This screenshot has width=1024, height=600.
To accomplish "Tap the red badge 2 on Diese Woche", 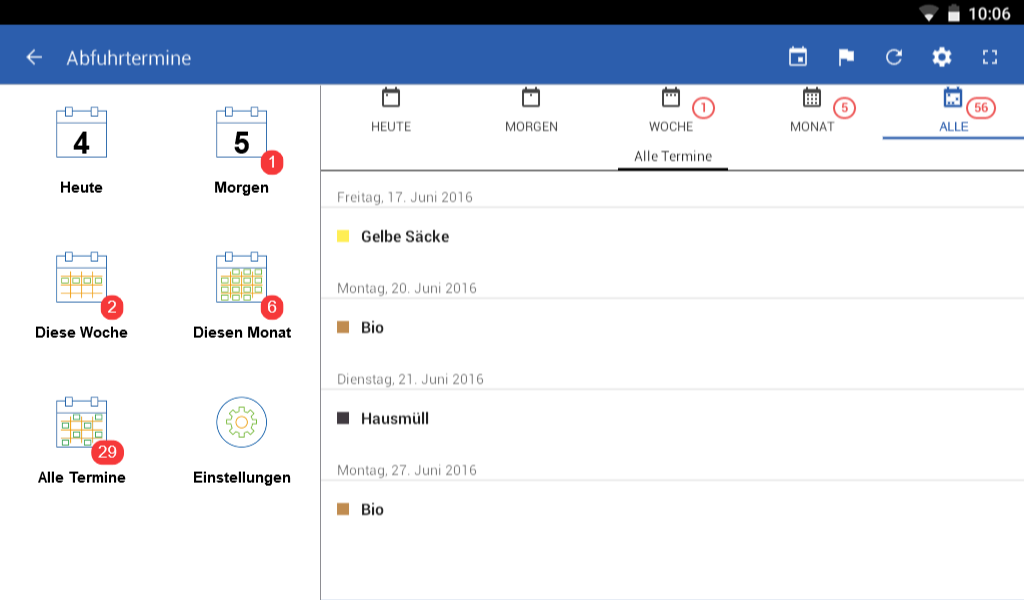I will click(x=112, y=308).
